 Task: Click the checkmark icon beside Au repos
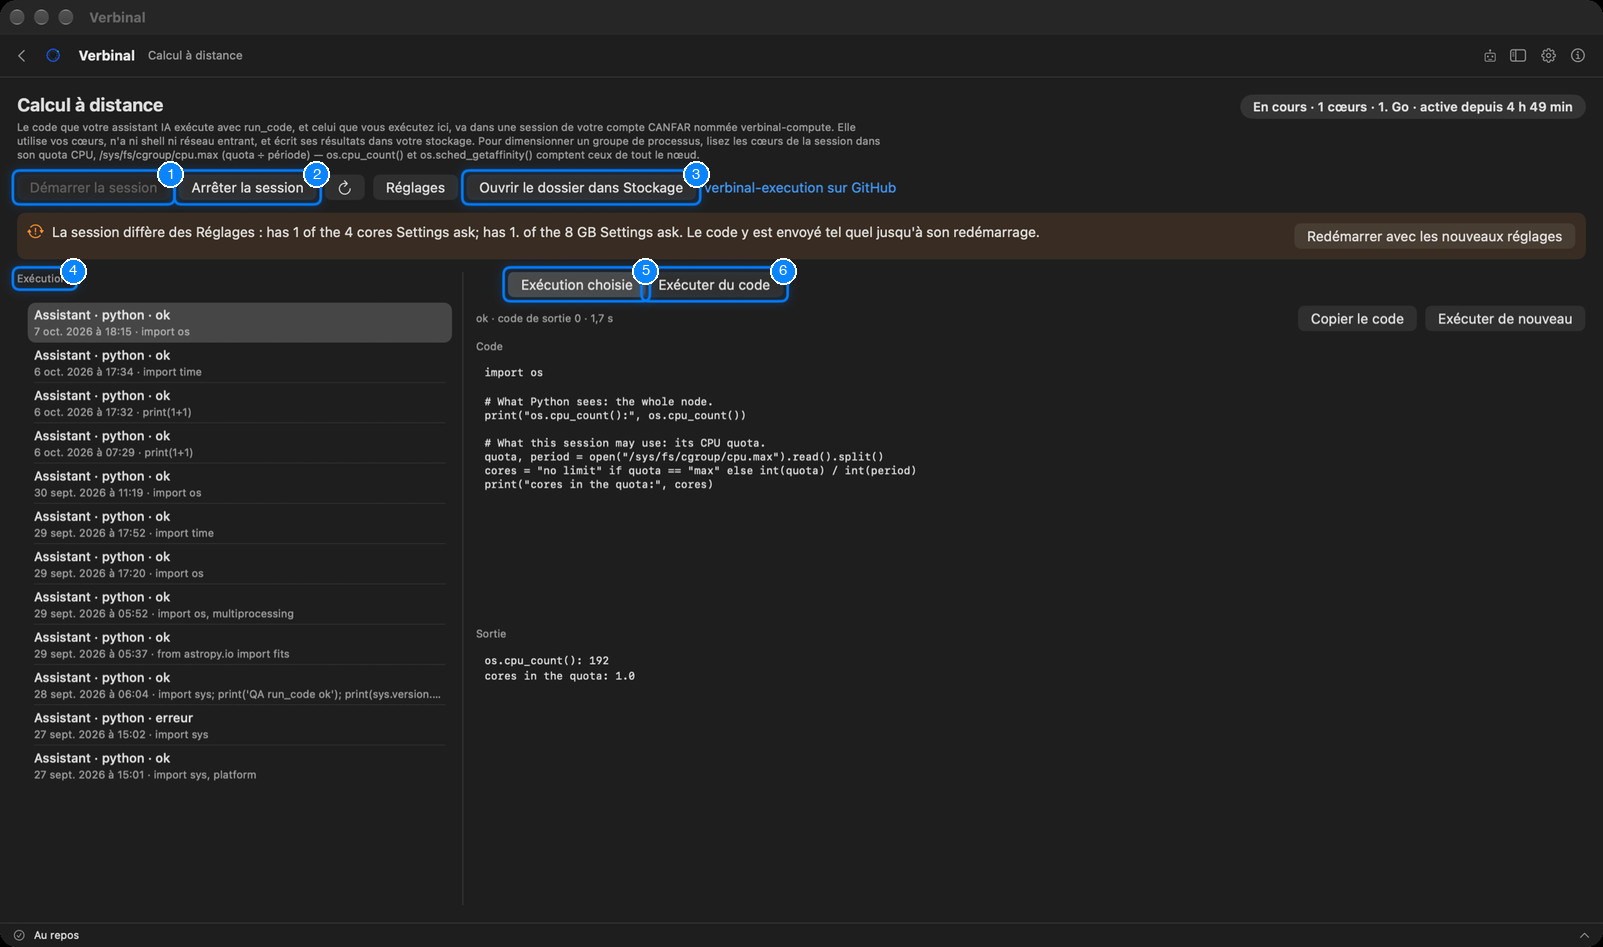point(19,935)
